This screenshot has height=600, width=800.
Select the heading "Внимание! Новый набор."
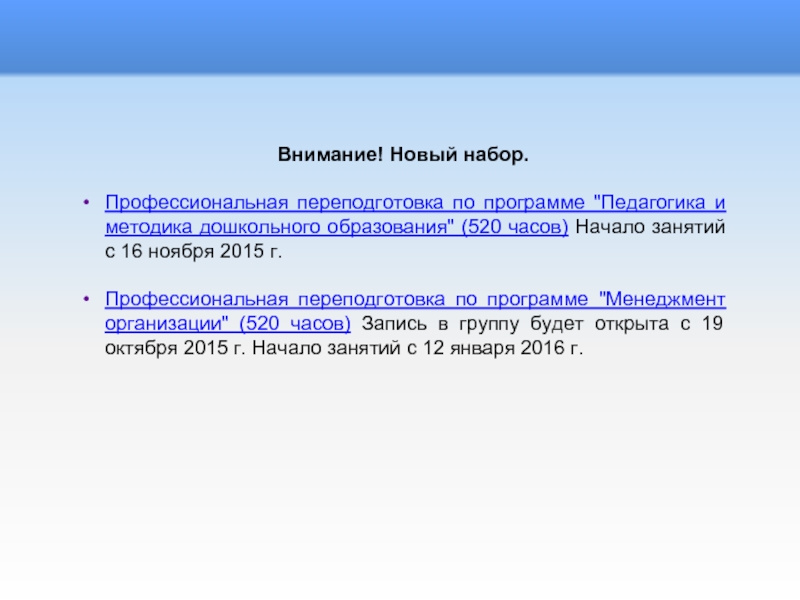pyautogui.click(x=403, y=155)
